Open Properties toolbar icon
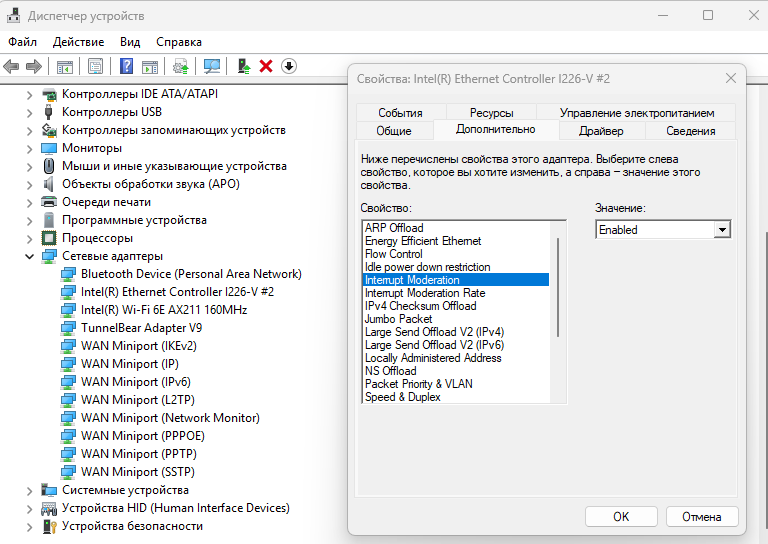Viewport: 768px width, 544px height. [96, 66]
